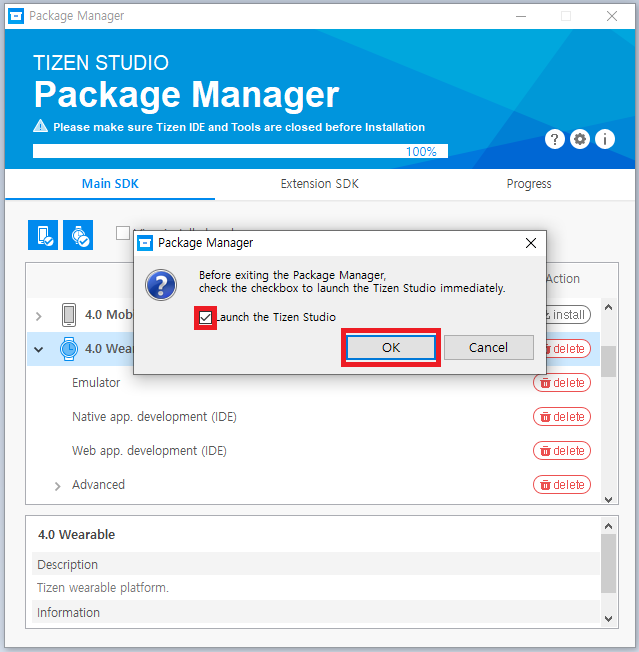Select the mobile profile filter icon
The width and height of the screenshot is (639, 652).
tap(43, 235)
